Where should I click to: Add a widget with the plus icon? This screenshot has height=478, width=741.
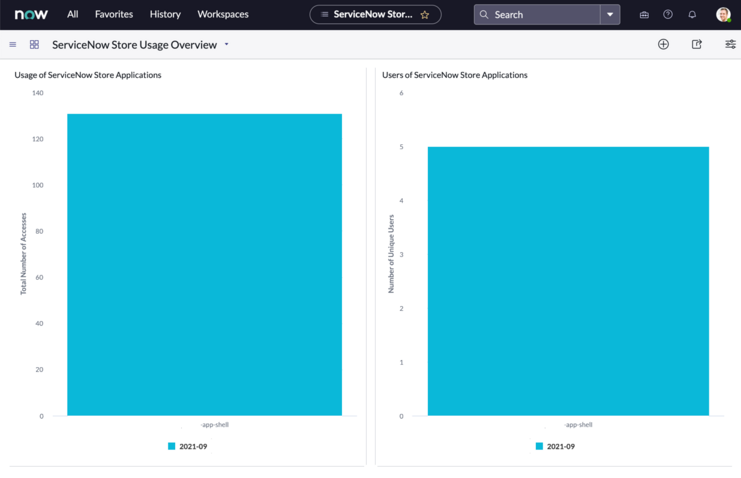(x=663, y=44)
